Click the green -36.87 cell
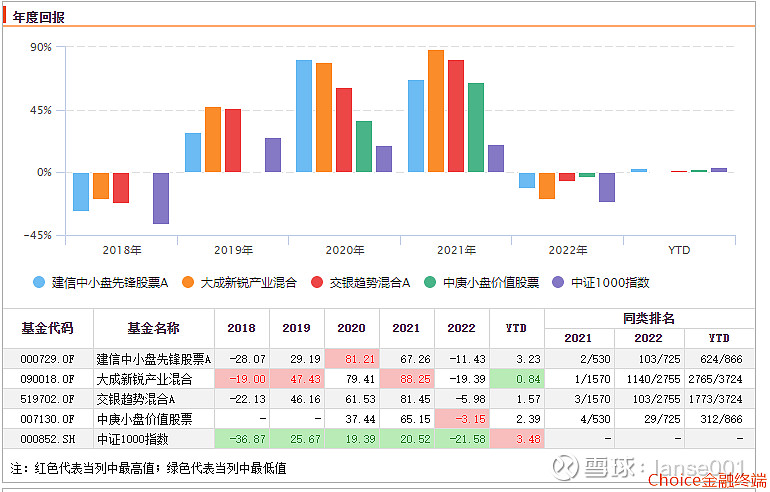This screenshot has height=492, width=770. pyautogui.click(x=242, y=439)
